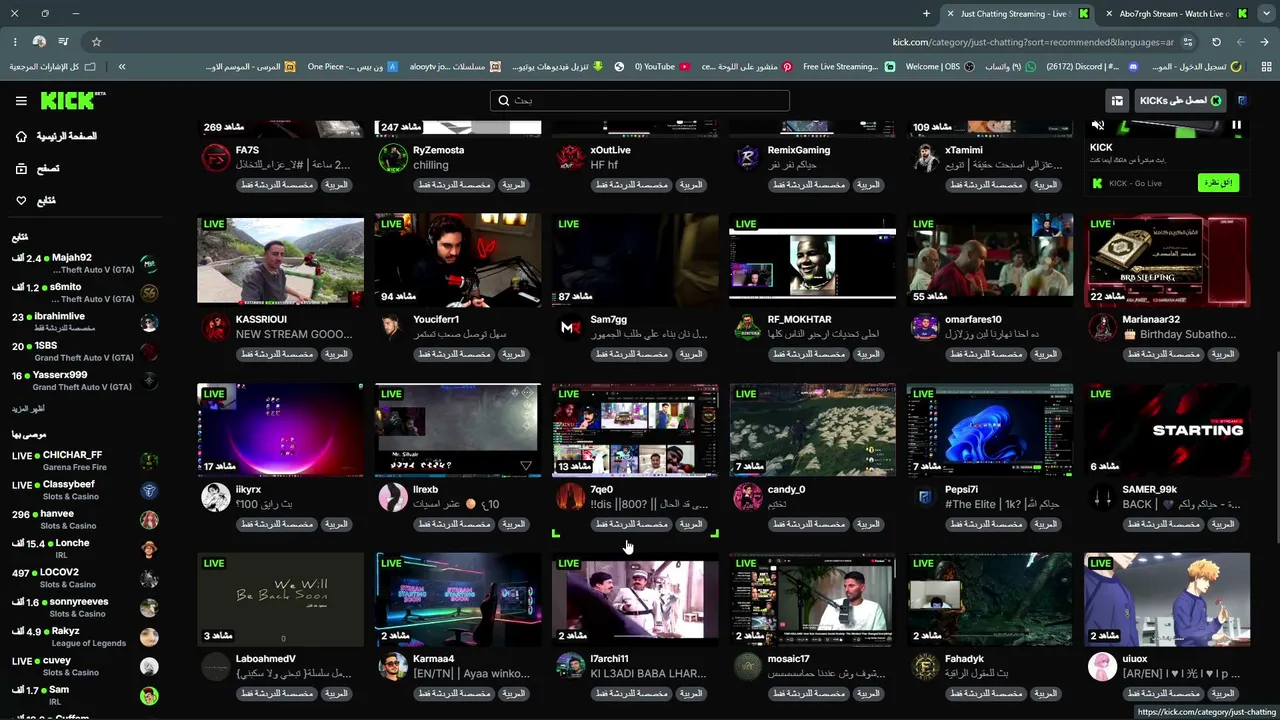The width and height of the screenshot is (1280, 720).
Task: Click the uiuox channel avatar
Action: point(1102,666)
